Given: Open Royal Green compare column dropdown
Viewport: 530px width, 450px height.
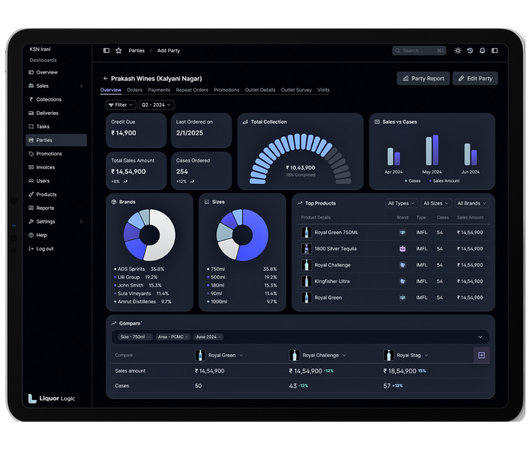Looking at the screenshot, I should pyautogui.click(x=241, y=355).
